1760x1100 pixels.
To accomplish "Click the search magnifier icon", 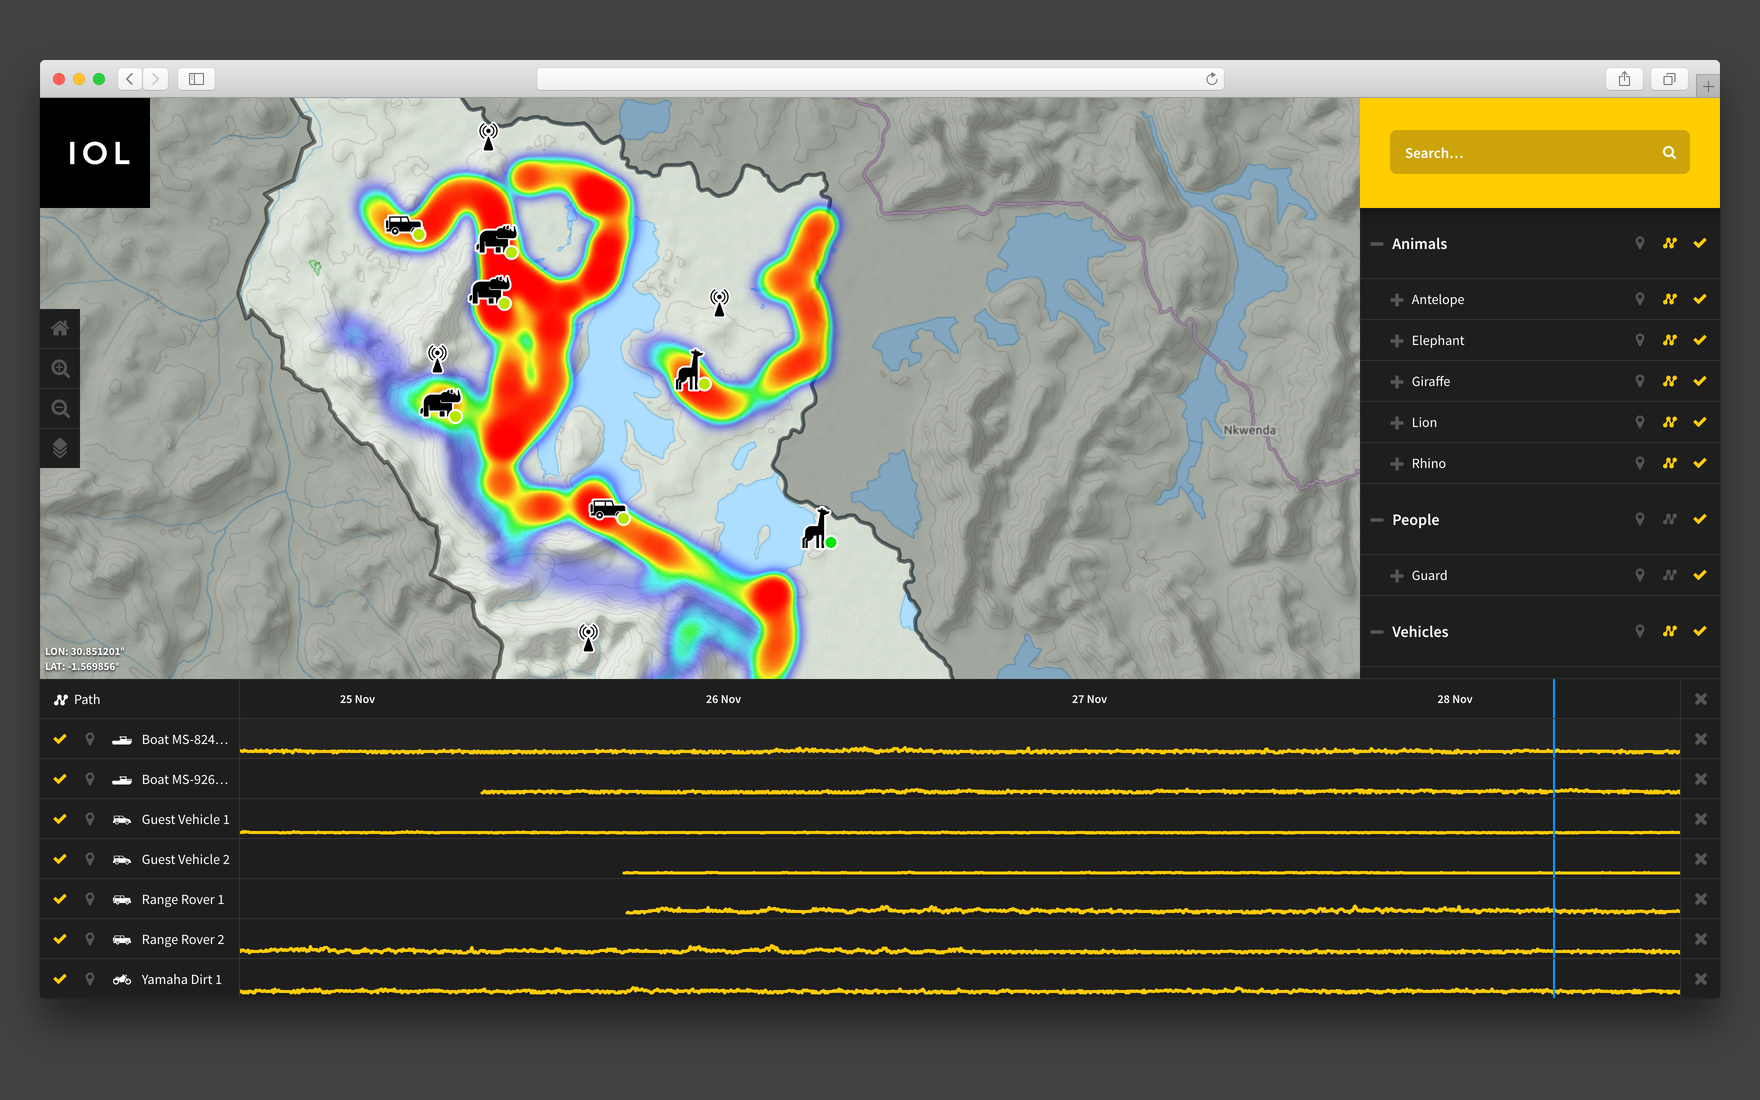I will click(1669, 153).
